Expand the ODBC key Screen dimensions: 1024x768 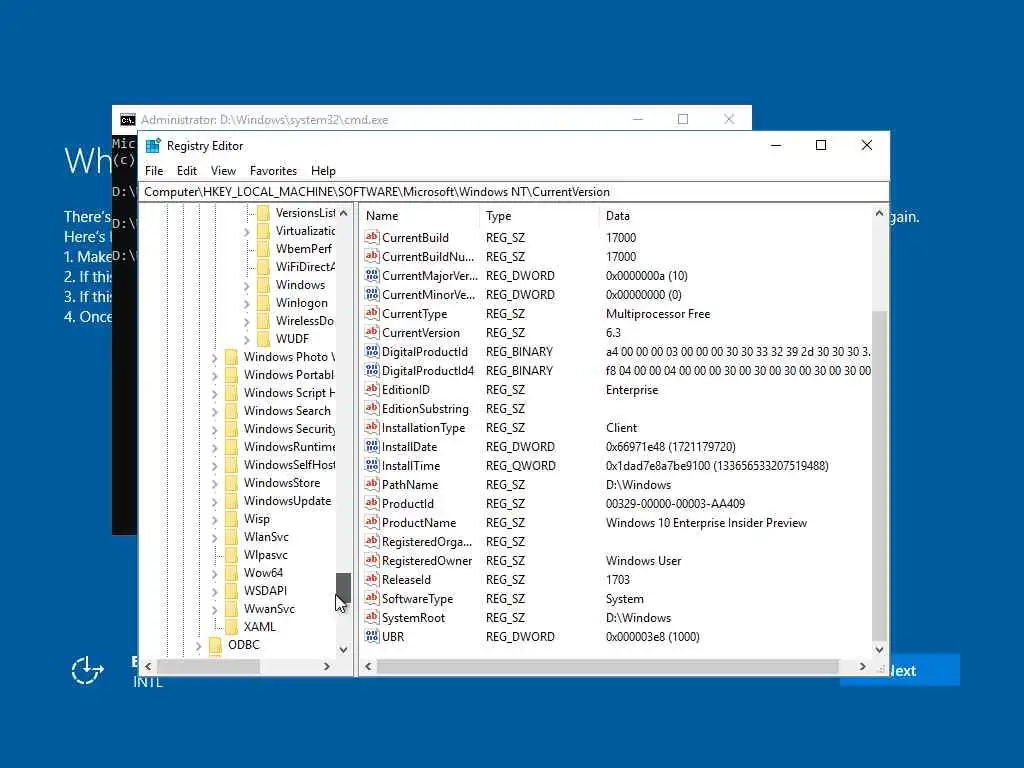click(x=199, y=646)
